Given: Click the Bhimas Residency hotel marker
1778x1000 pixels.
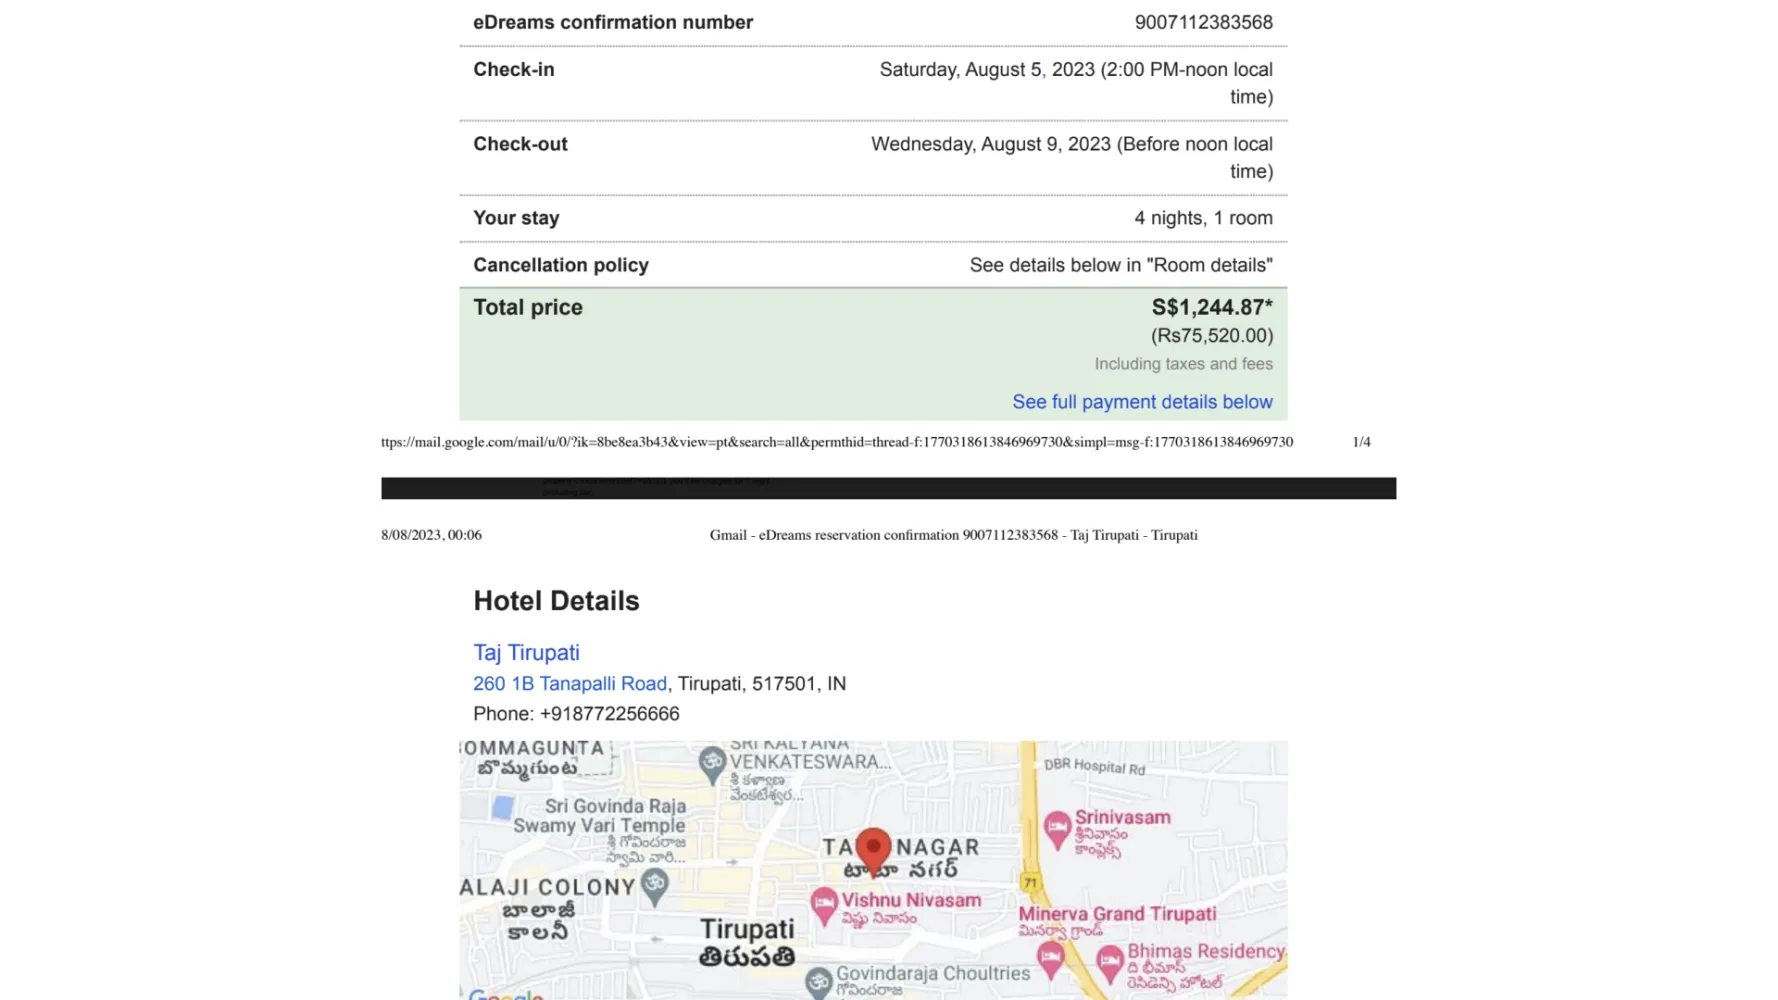Looking at the screenshot, I should pyautogui.click(x=1110, y=964).
